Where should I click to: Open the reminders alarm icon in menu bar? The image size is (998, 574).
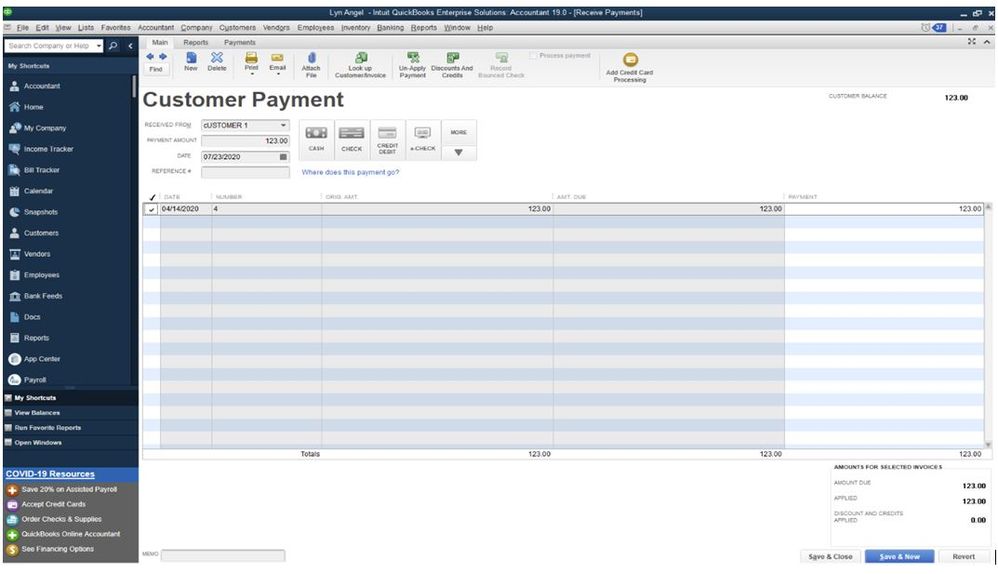pyautogui.click(x=925, y=27)
